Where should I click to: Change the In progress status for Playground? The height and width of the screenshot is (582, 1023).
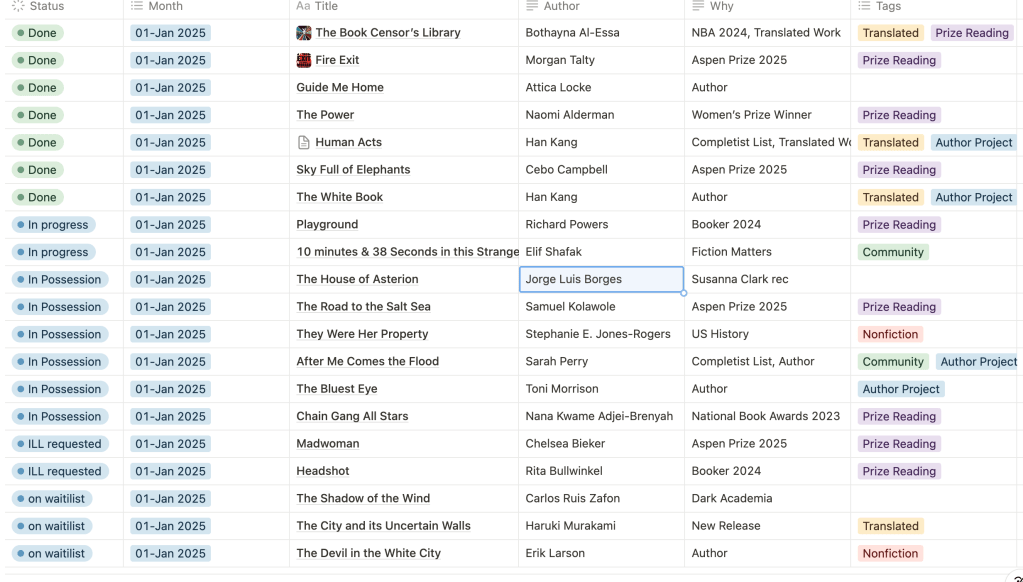point(54,225)
